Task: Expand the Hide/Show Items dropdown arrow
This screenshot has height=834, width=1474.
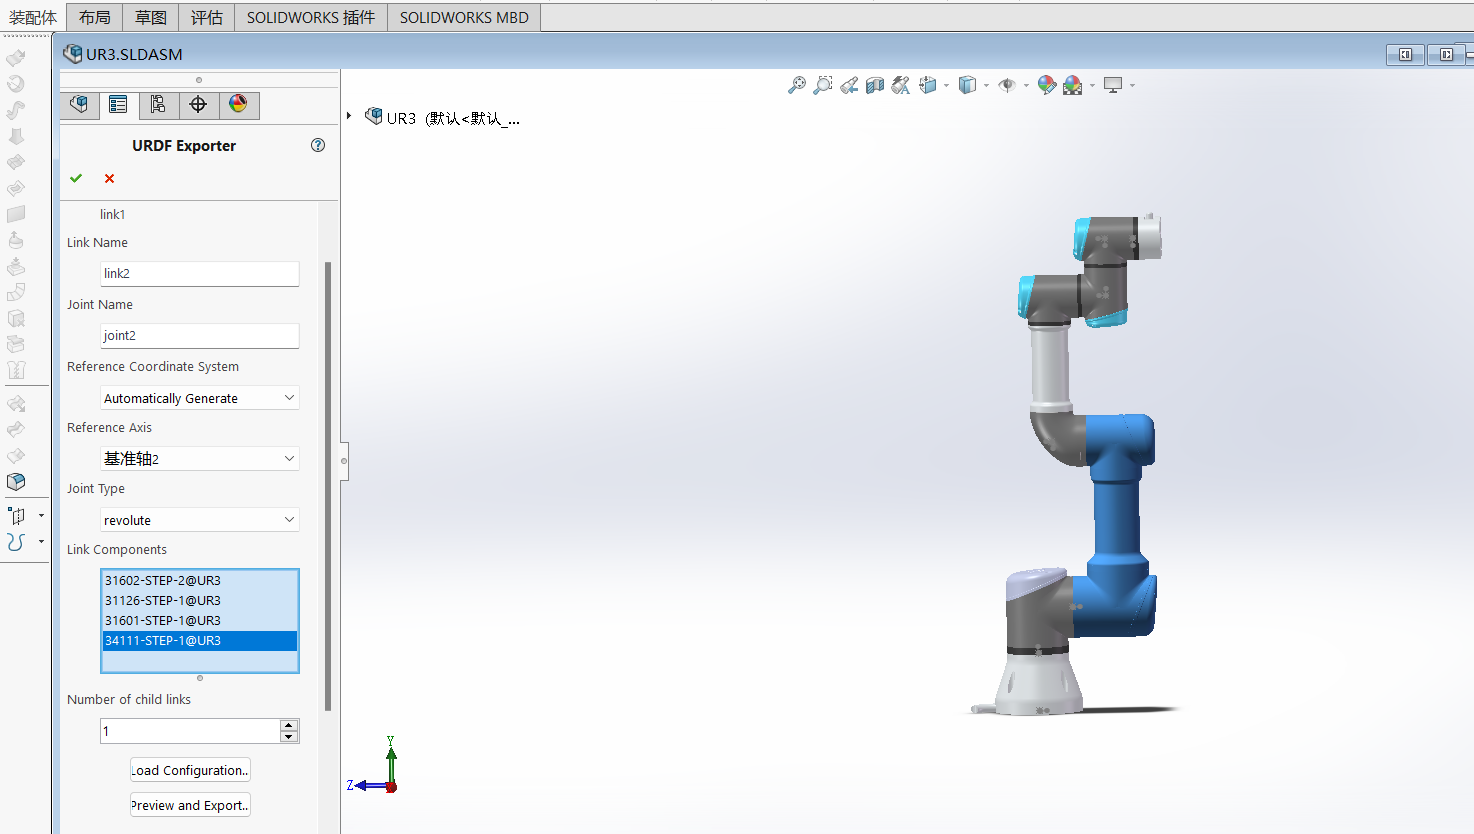Action: pyautogui.click(x=1026, y=86)
